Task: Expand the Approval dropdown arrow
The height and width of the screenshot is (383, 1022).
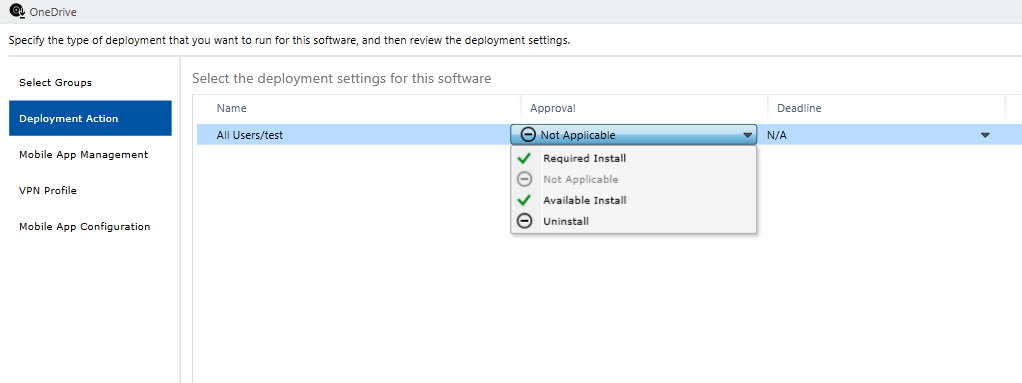Action: click(747, 135)
